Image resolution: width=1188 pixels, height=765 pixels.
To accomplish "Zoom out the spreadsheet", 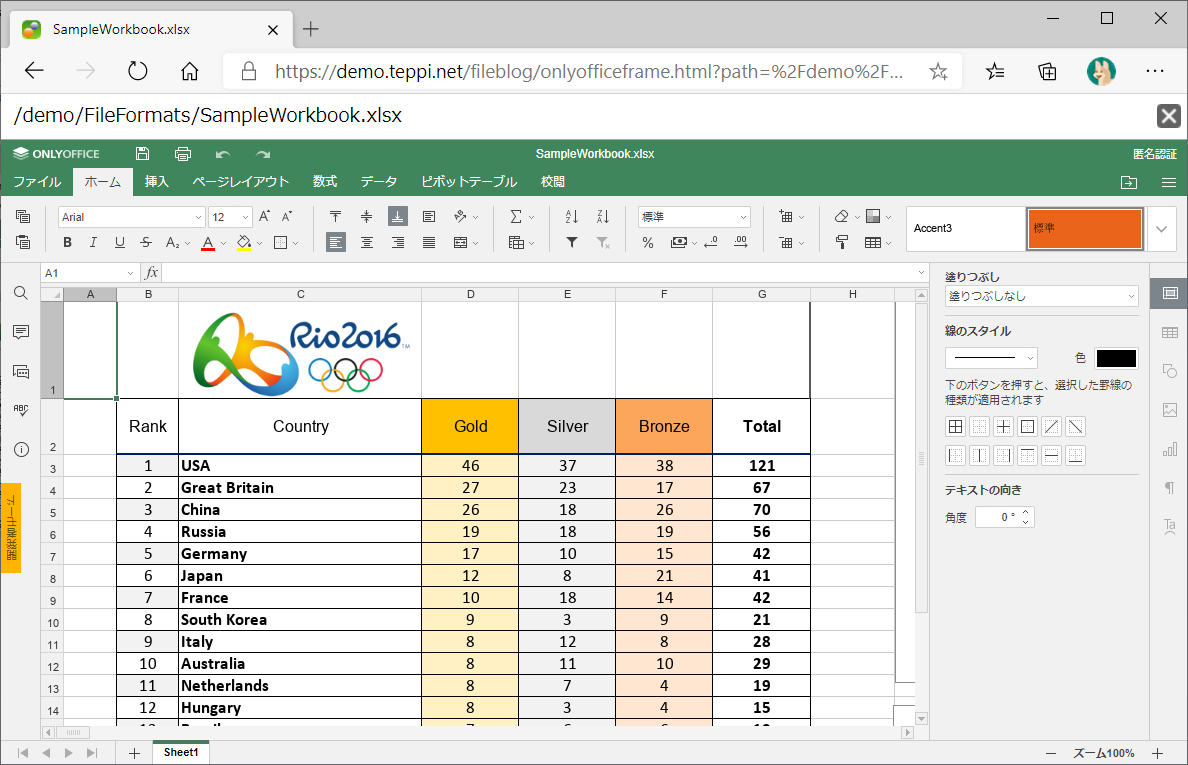I will [1051, 753].
